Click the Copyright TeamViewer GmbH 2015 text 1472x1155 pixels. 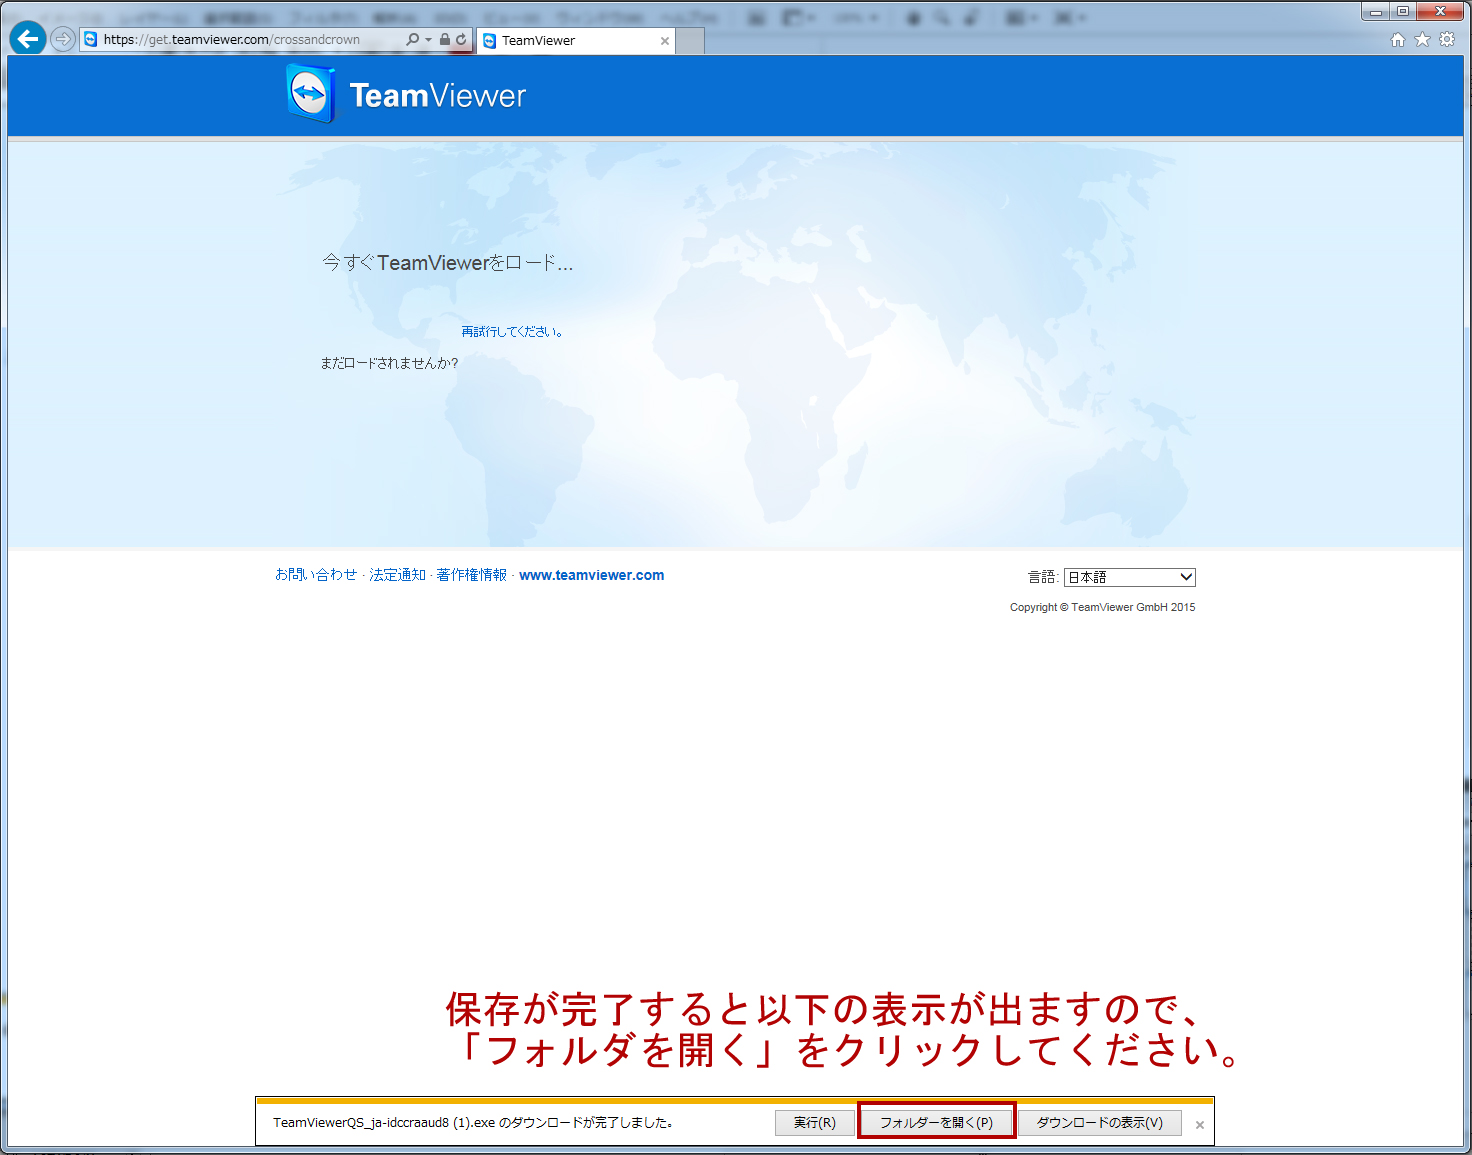(x=1102, y=607)
